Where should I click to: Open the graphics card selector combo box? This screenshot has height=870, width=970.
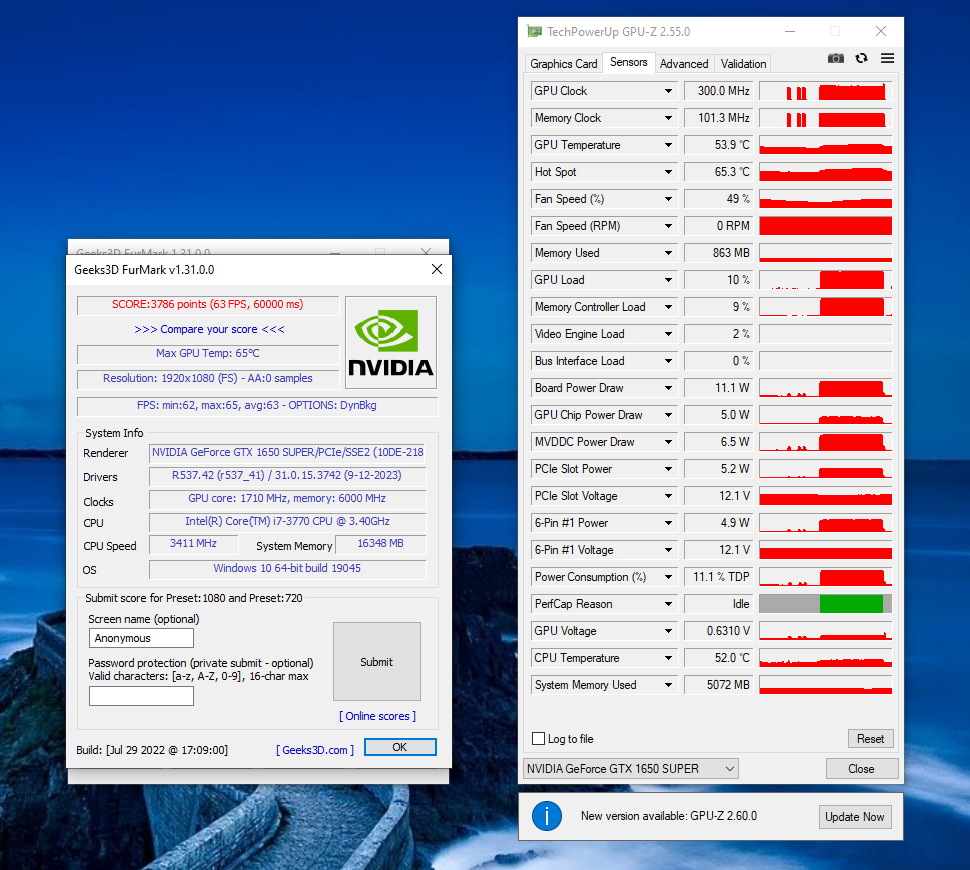coord(630,769)
